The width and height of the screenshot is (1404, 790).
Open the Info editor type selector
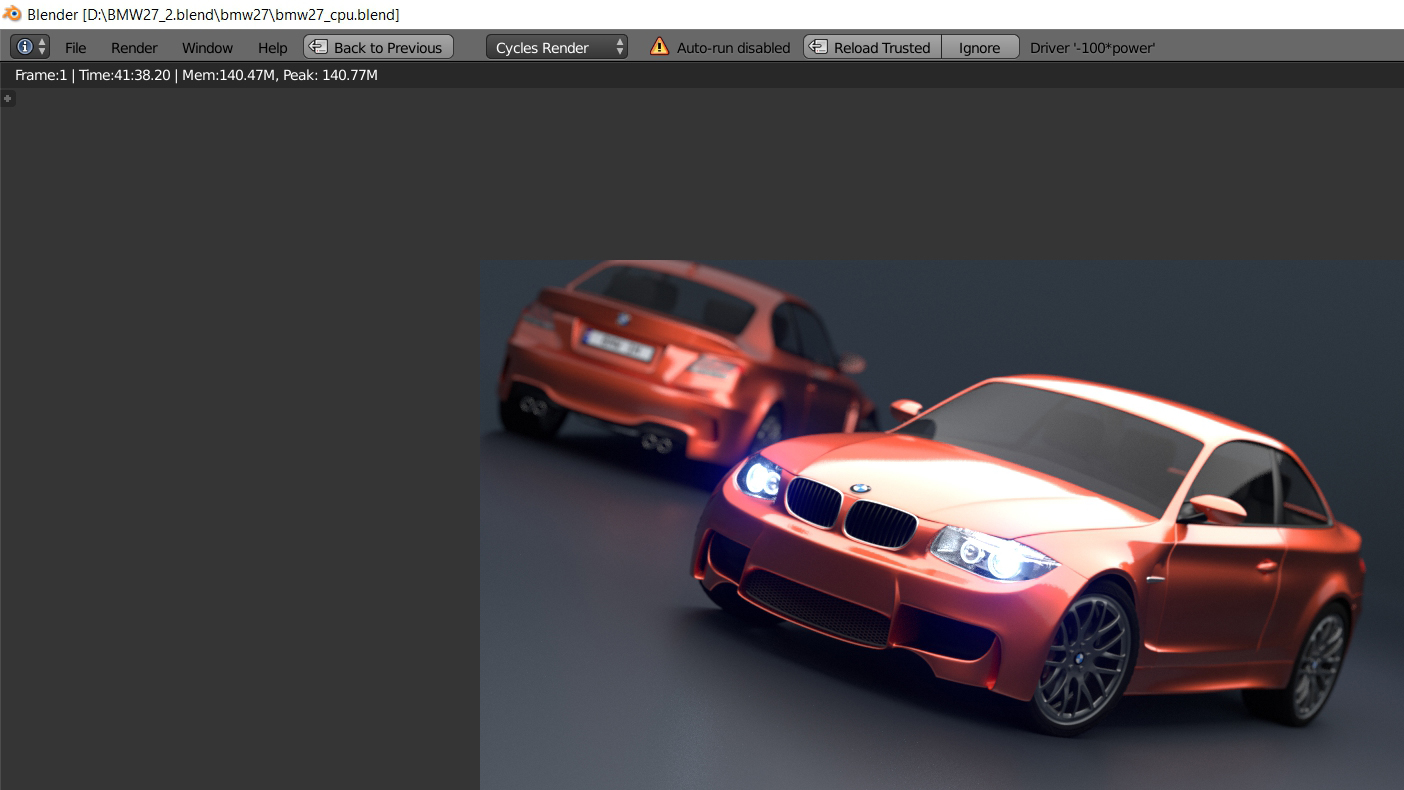30,47
